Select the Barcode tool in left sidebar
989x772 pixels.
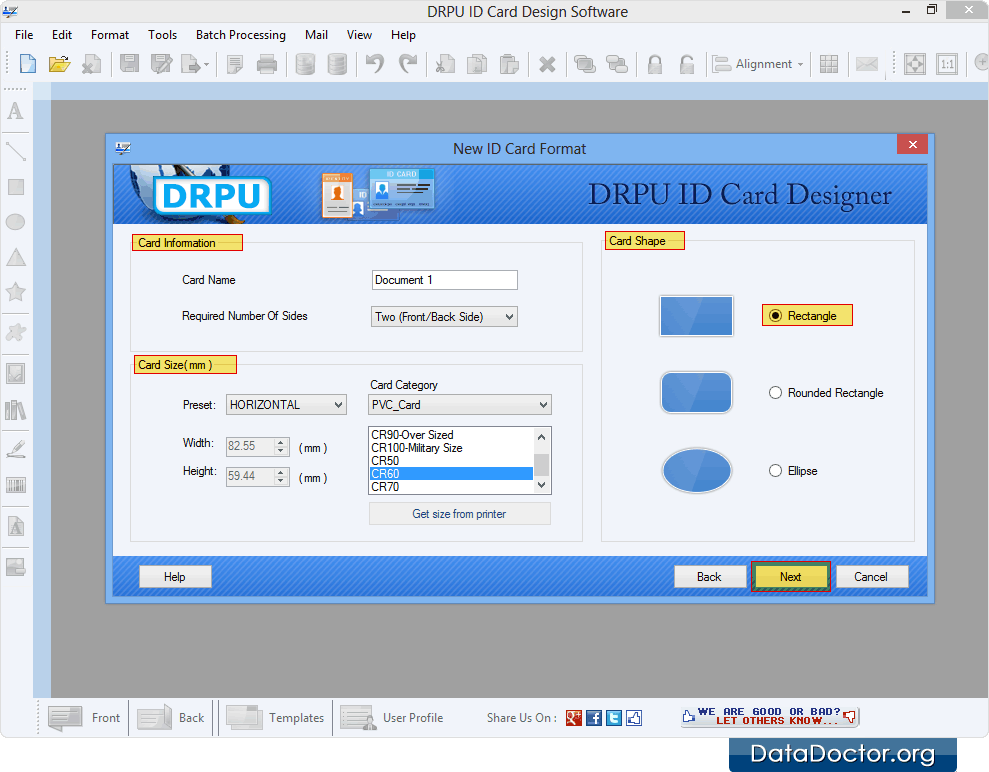coord(16,485)
